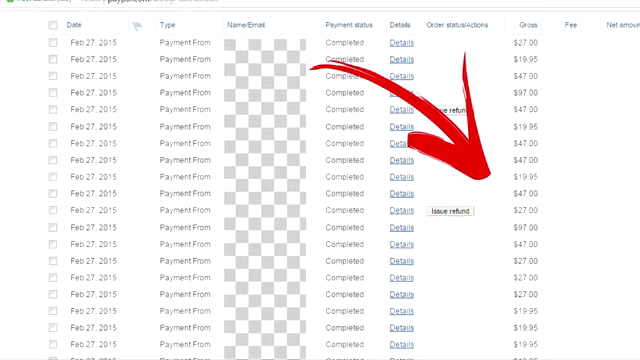Click the Order status/Actions column header
Viewport: 640px width, 360px height.
point(457,25)
